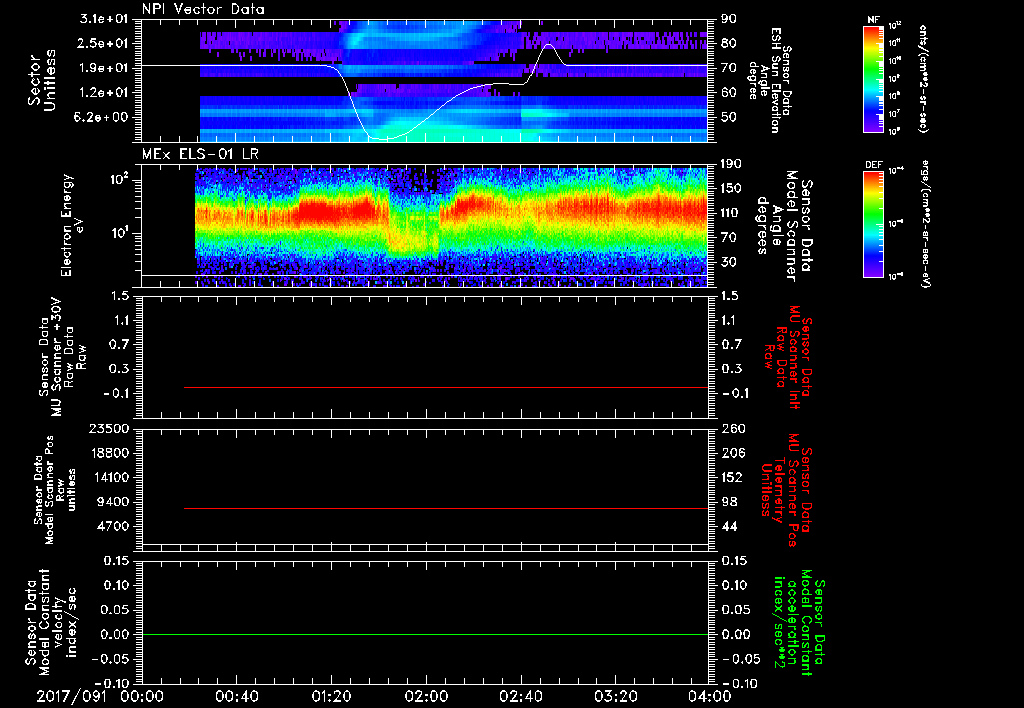Viewport: 1024px width, 708px height.
Task: Click the red line in the Scanner Pos panel
Action: coord(446,508)
